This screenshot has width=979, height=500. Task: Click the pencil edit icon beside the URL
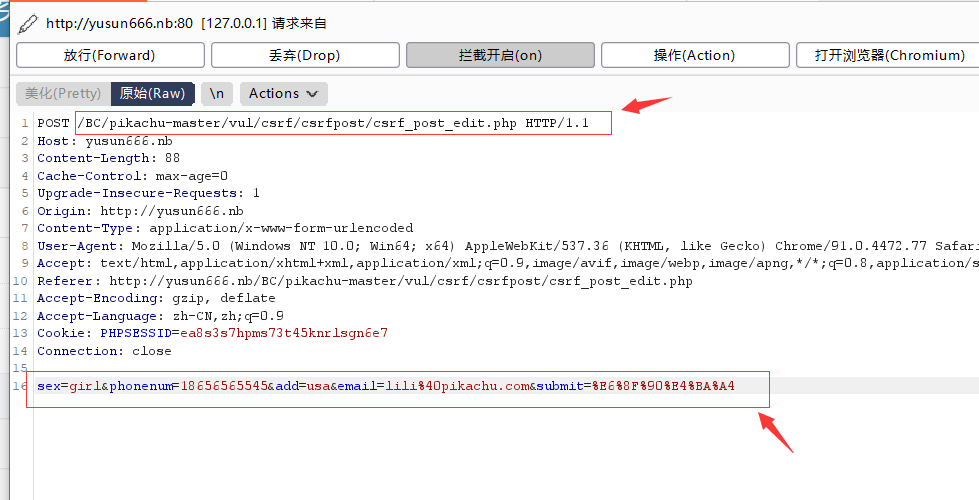click(x=27, y=24)
